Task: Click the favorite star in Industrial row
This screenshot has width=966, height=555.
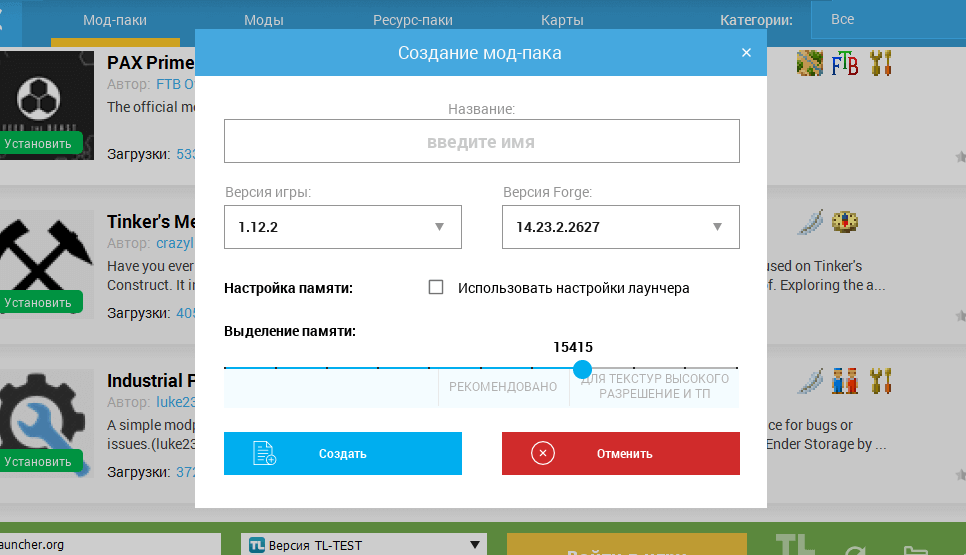Action: [x=960, y=475]
